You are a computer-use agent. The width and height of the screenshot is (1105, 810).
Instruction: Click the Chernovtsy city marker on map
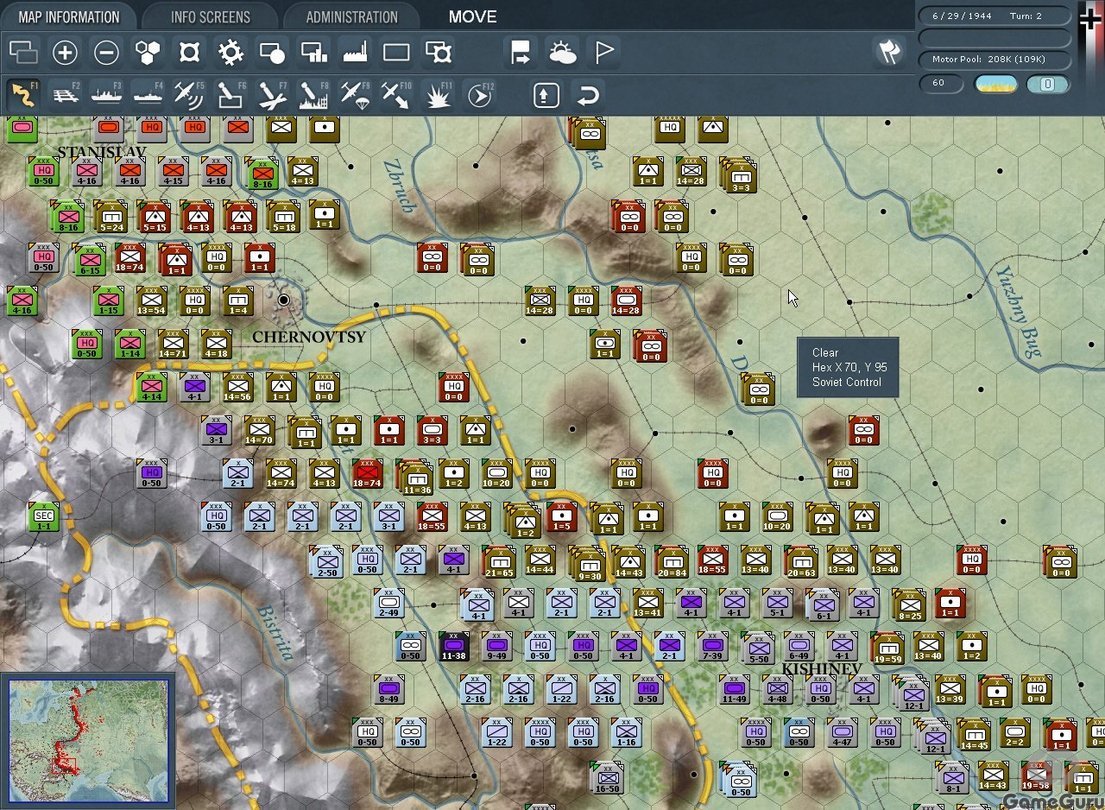pos(284,300)
